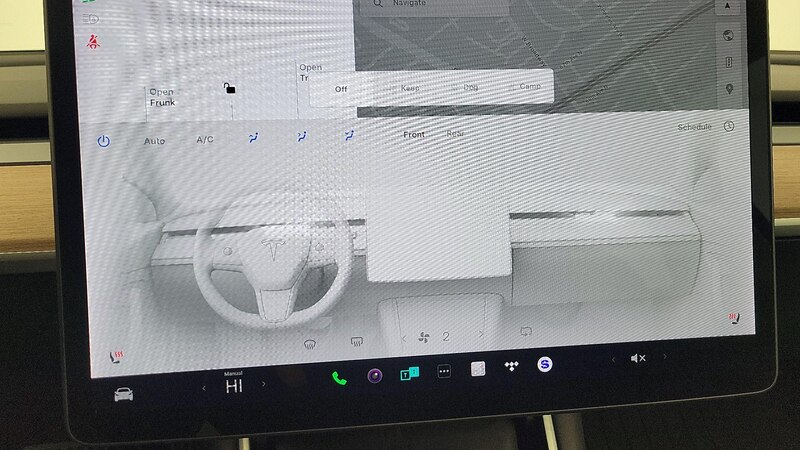Open the Navigate search field
Screen dimensions: 800x450
(x=436, y=4)
